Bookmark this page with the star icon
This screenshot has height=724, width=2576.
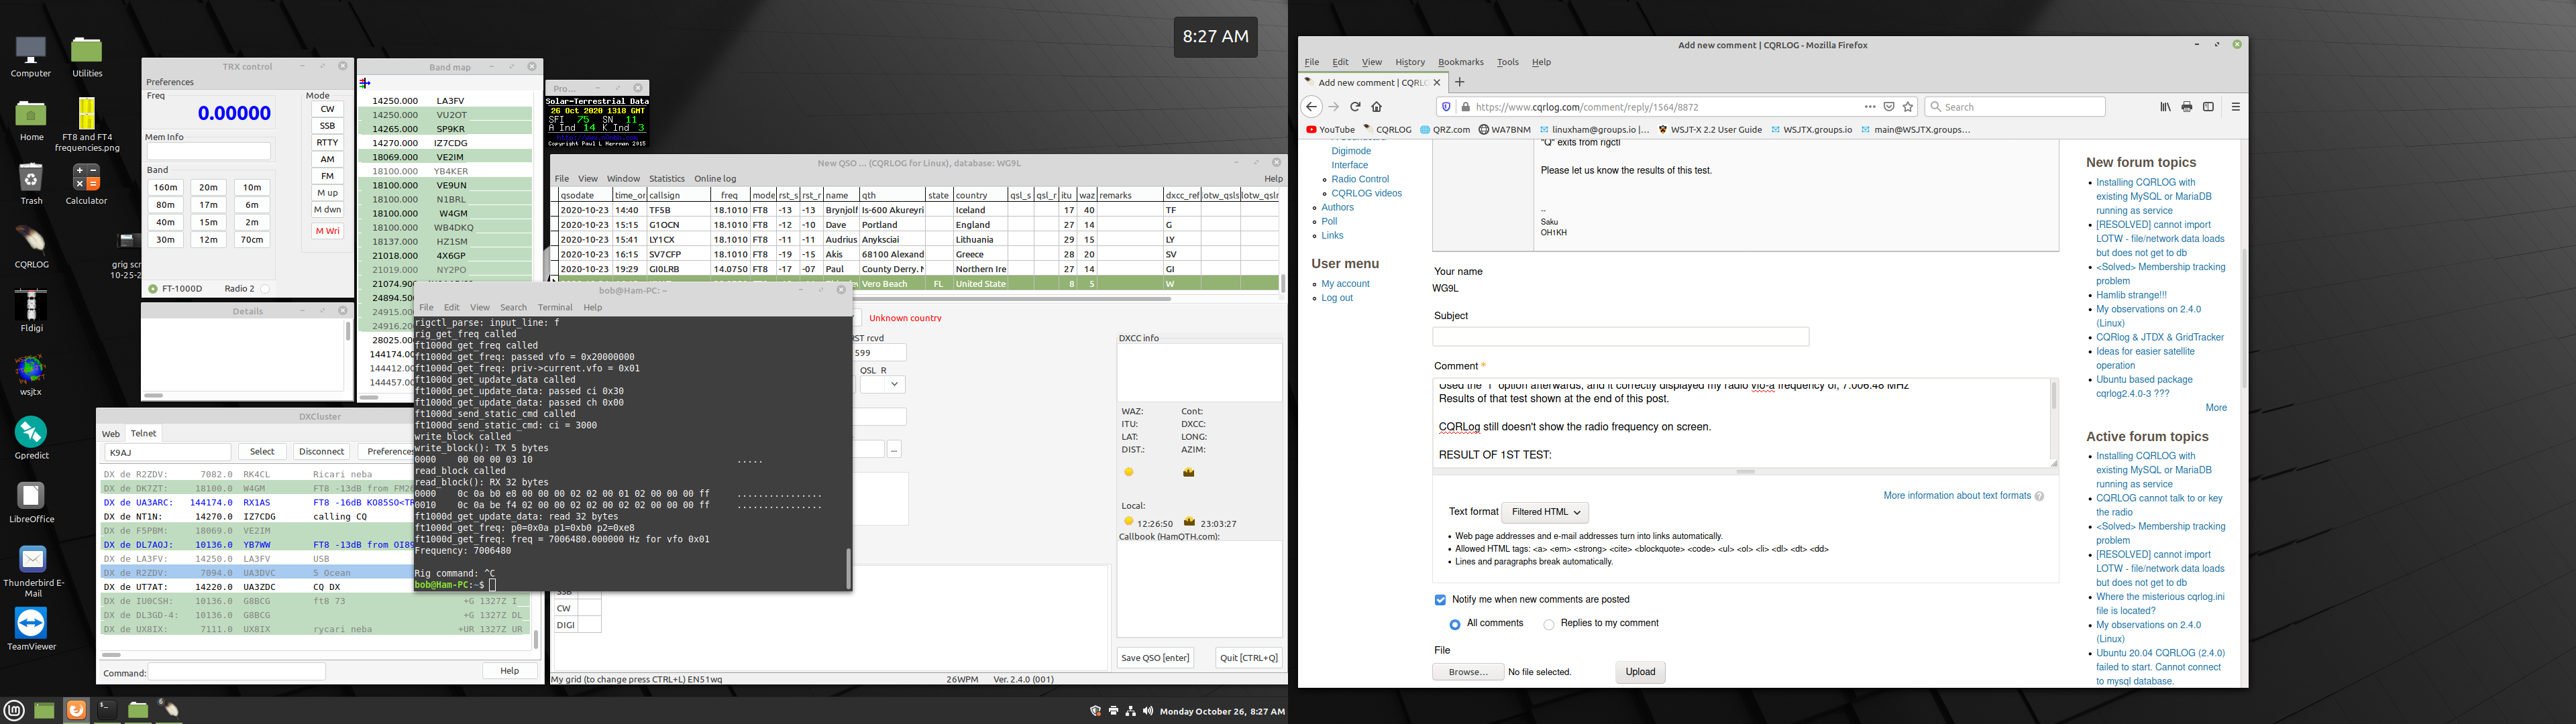click(x=1908, y=107)
